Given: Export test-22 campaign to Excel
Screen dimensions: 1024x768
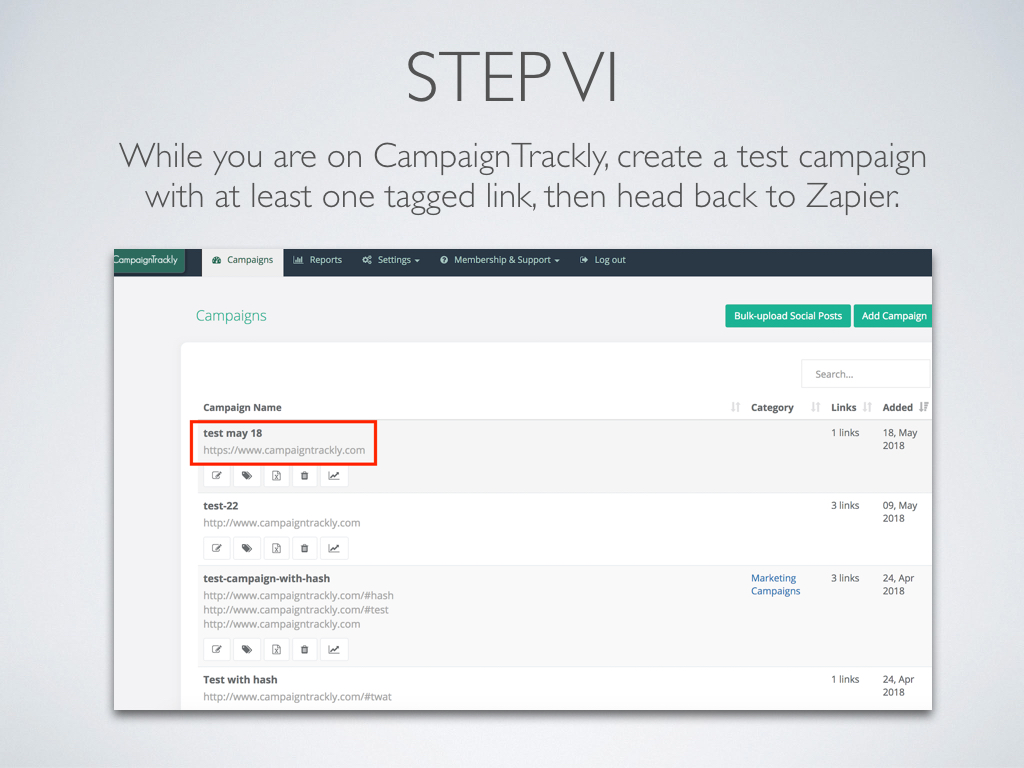Looking at the screenshot, I should (276, 548).
